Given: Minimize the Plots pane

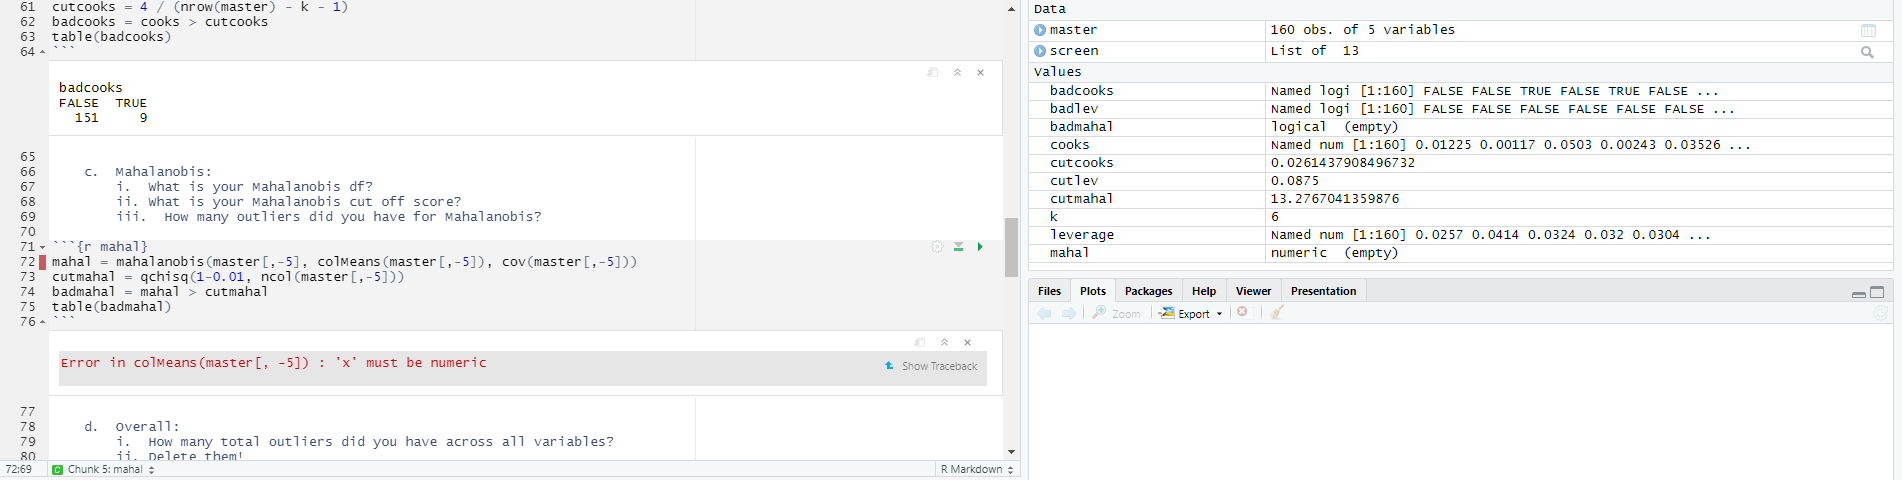Looking at the screenshot, I should tap(1858, 293).
